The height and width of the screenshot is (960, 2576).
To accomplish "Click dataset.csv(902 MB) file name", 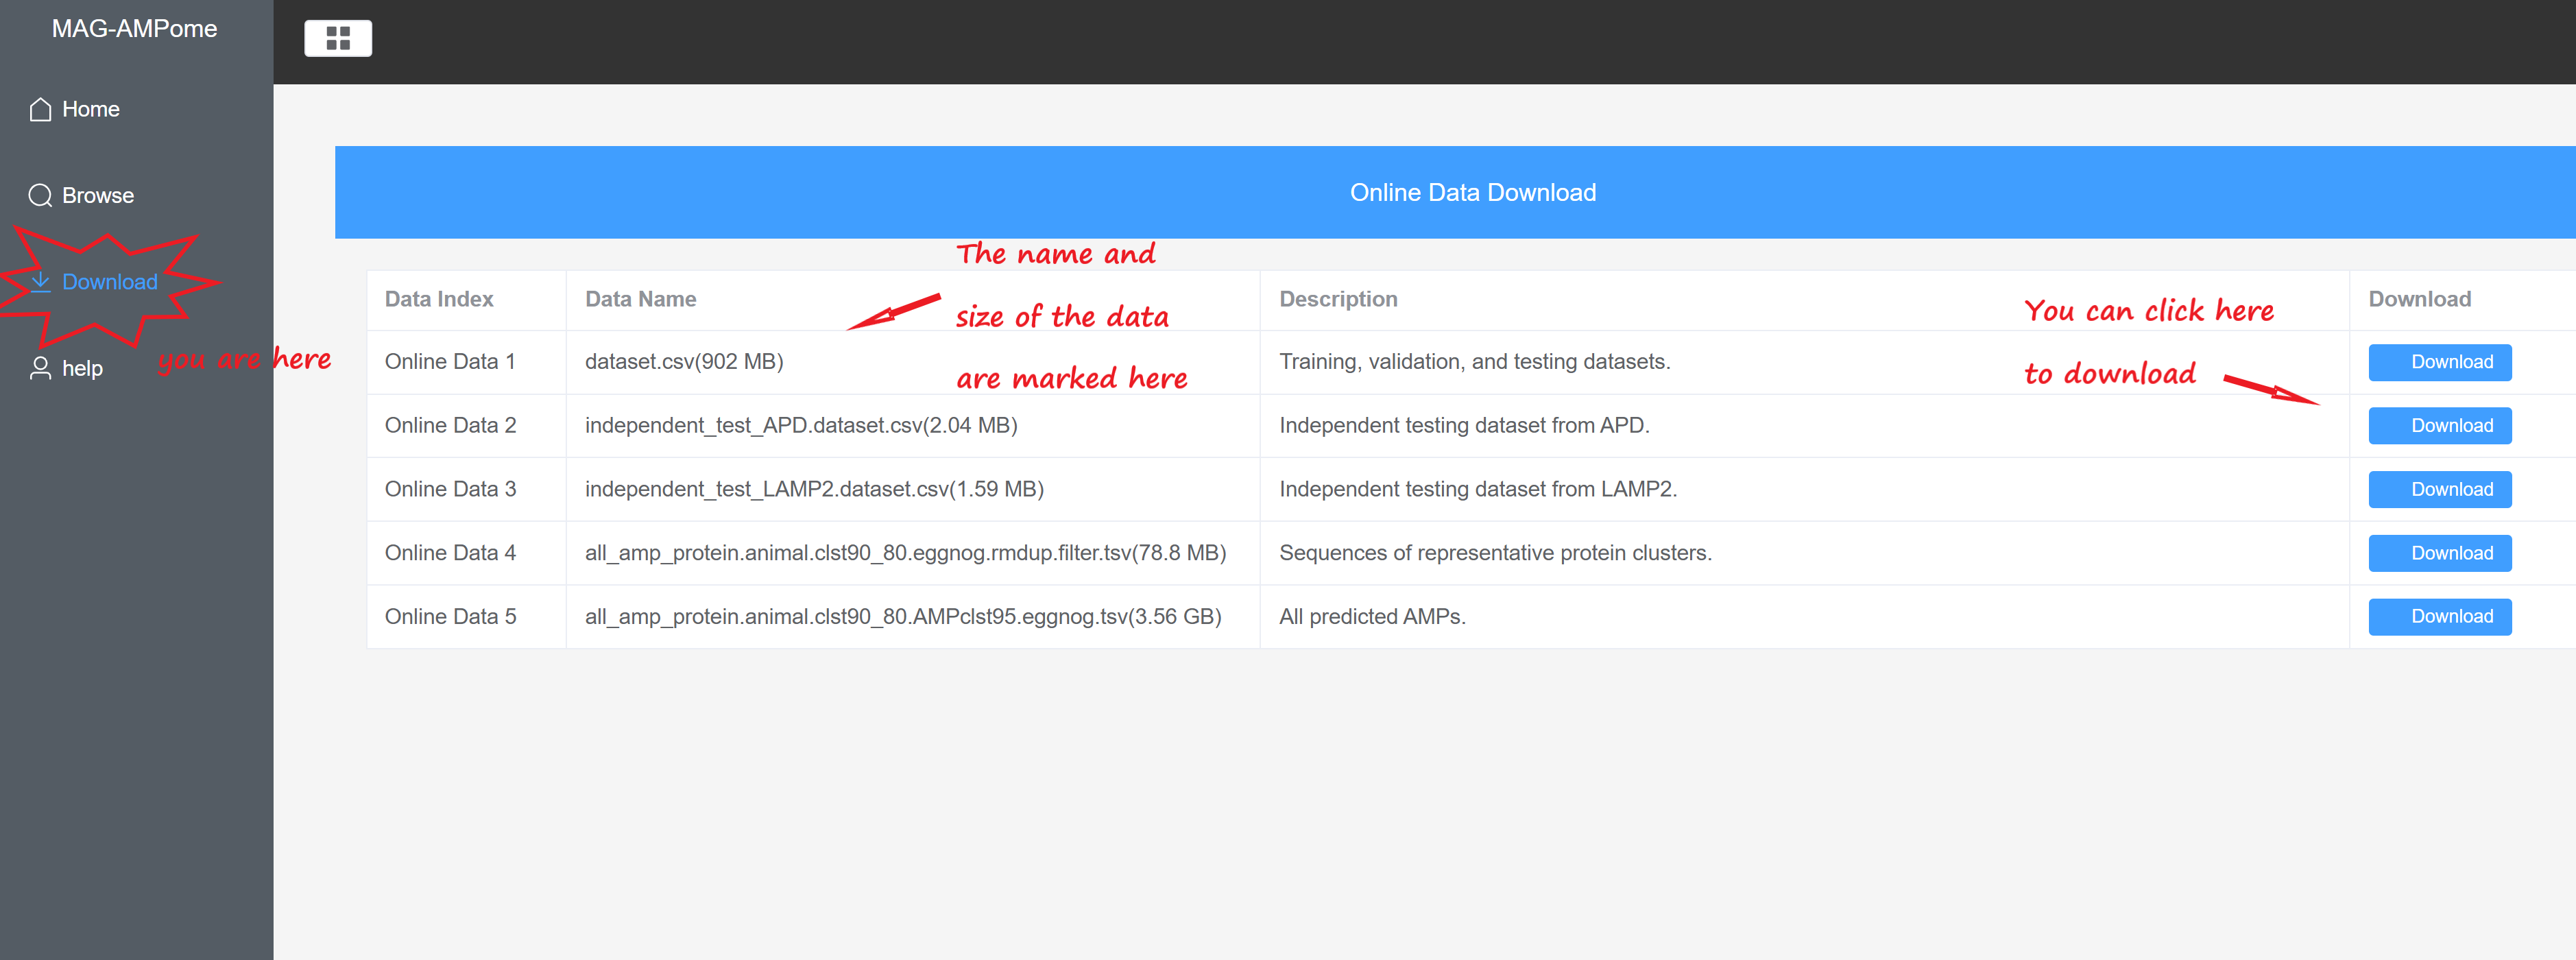I will [684, 362].
